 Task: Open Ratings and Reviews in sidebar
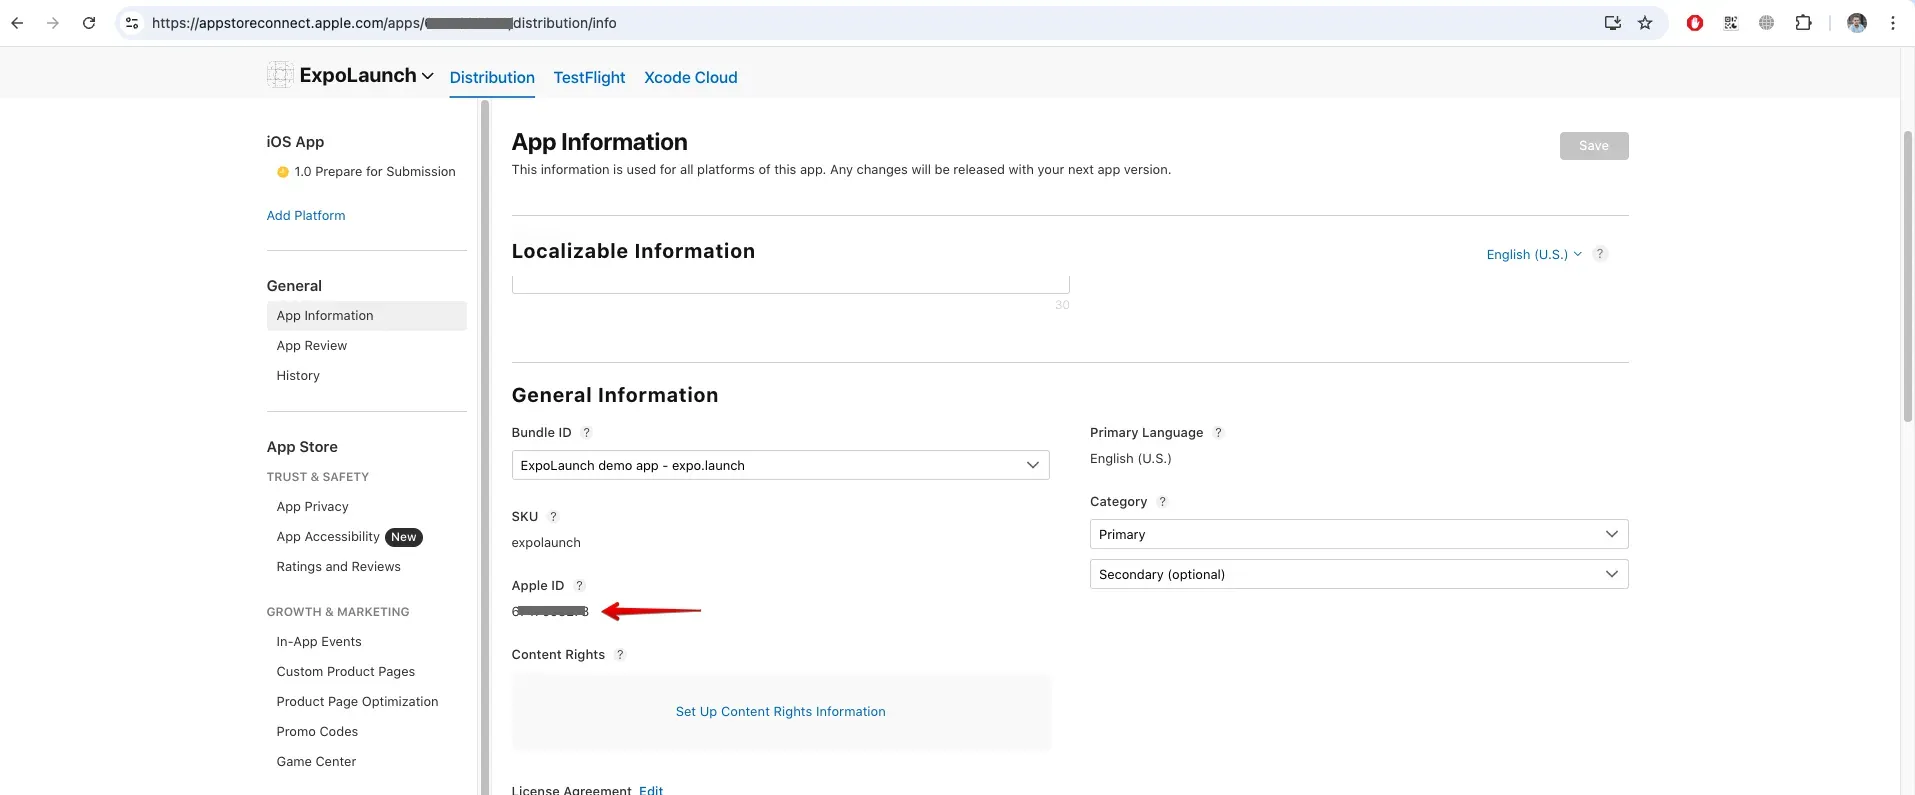coord(339,567)
